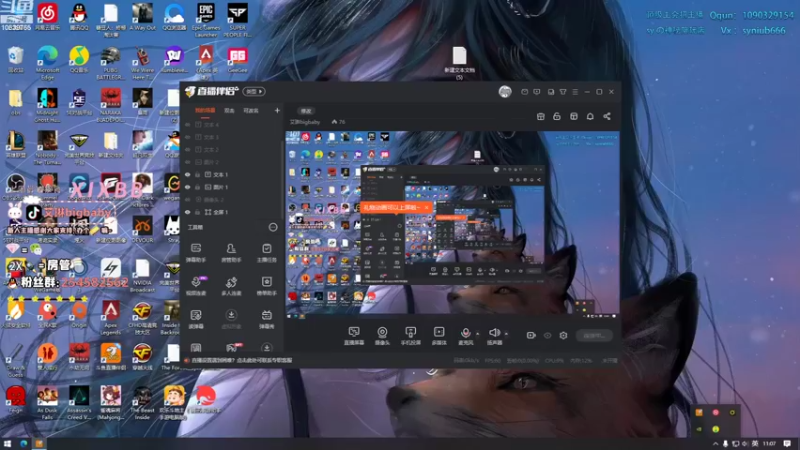Expand speaker device arrow

point(506,334)
